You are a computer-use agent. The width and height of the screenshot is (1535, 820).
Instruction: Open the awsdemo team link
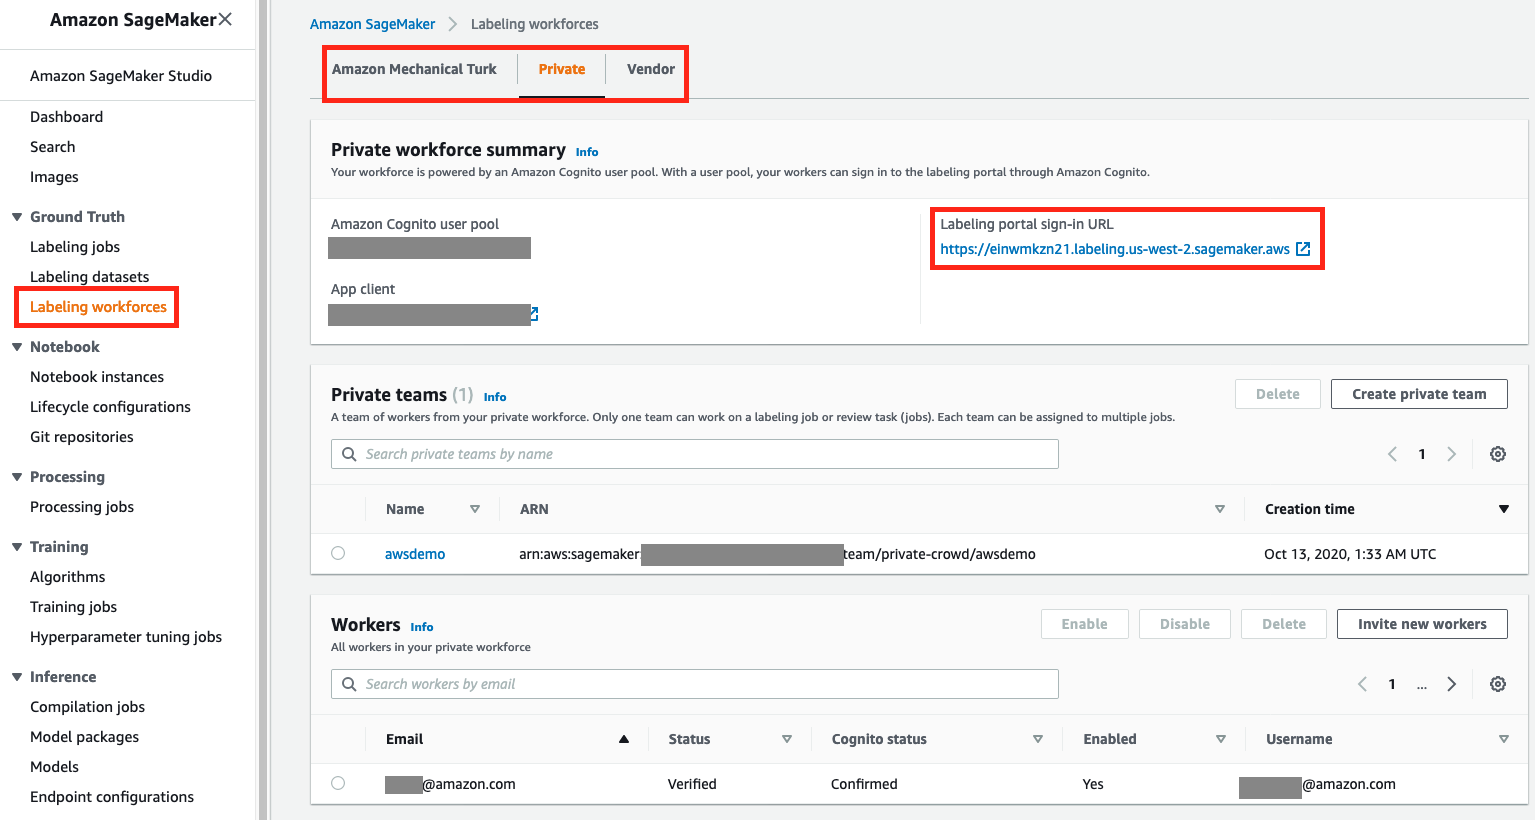pyautogui.click(x=415, y=554)
